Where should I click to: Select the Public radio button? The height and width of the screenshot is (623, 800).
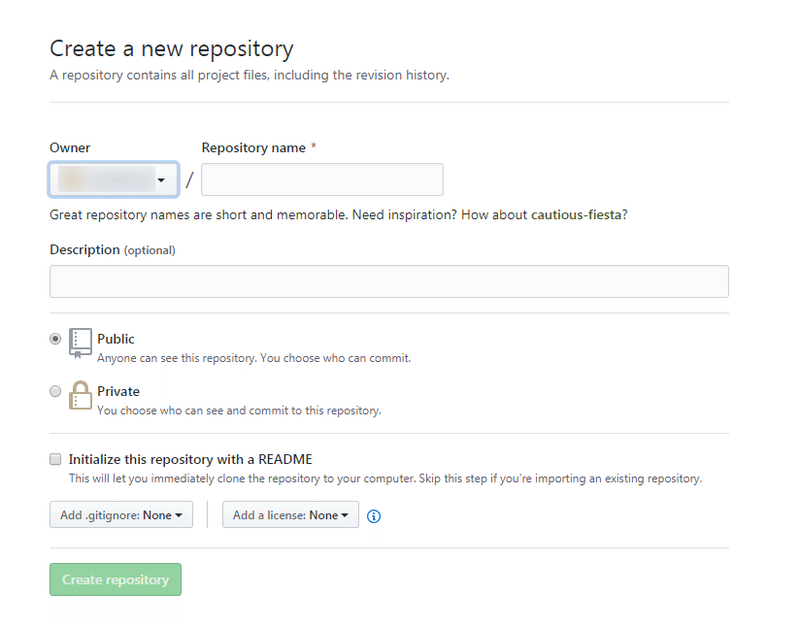(x=56, y=339)
